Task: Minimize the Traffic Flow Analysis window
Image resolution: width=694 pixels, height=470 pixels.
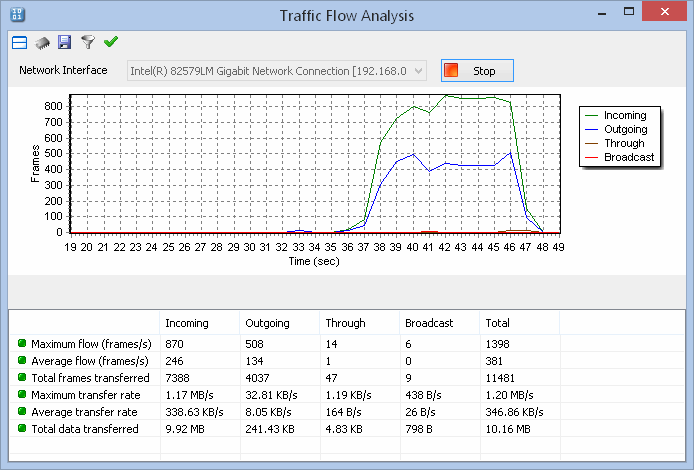Action: point(599,15)
